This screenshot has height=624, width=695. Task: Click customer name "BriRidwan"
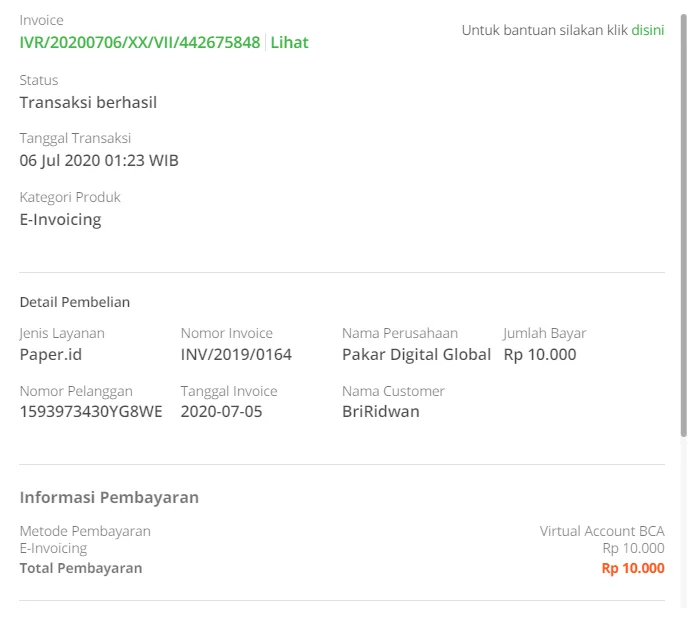coord(380,411)
